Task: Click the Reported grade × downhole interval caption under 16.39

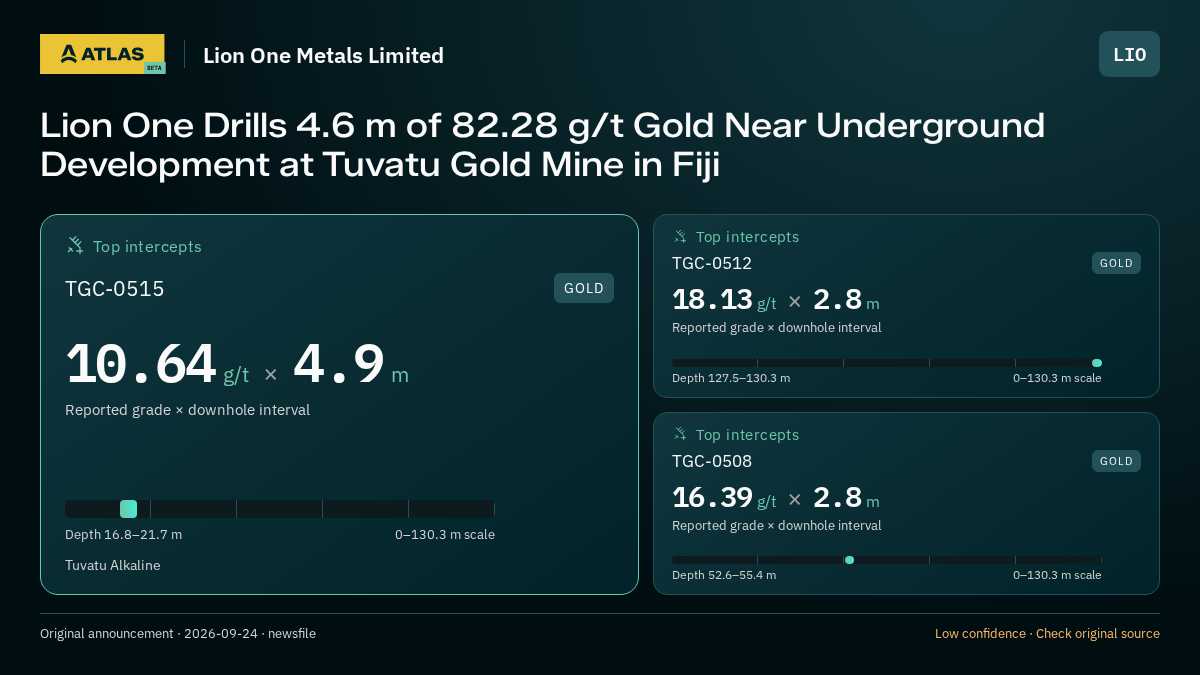Action: (x=776, y=525)
